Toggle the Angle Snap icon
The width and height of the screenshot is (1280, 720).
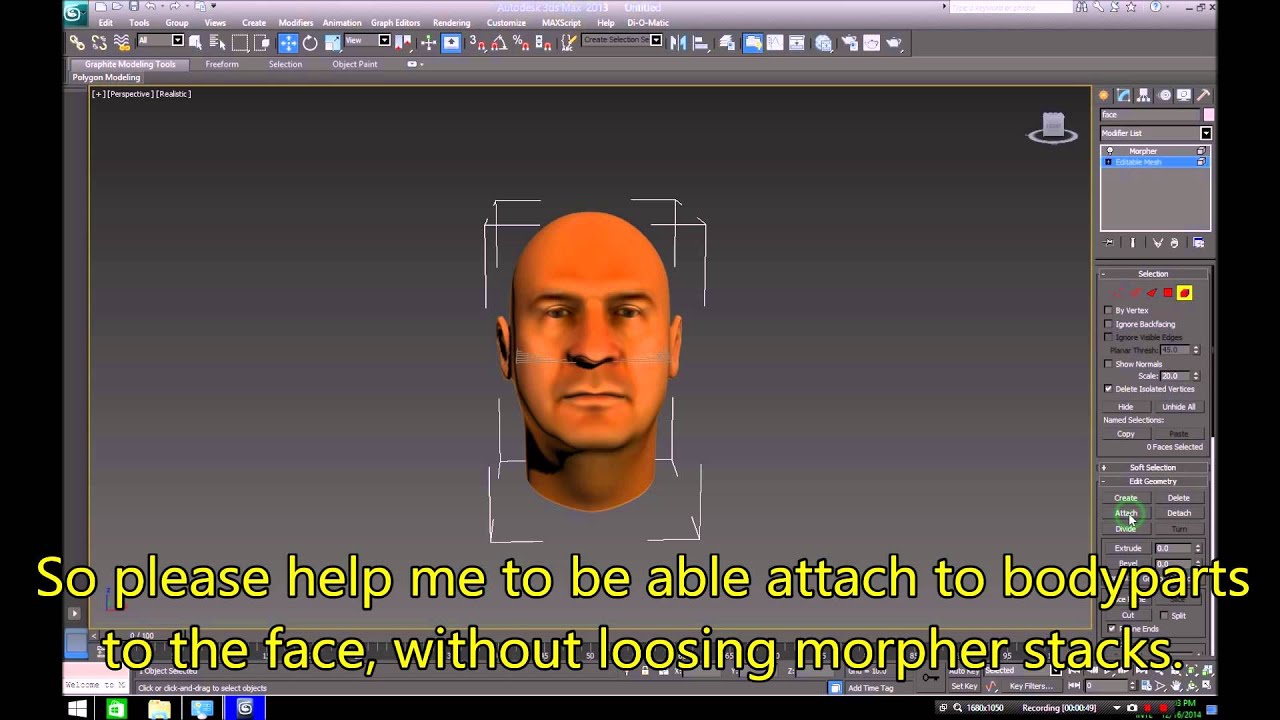[x=499, y=42]
